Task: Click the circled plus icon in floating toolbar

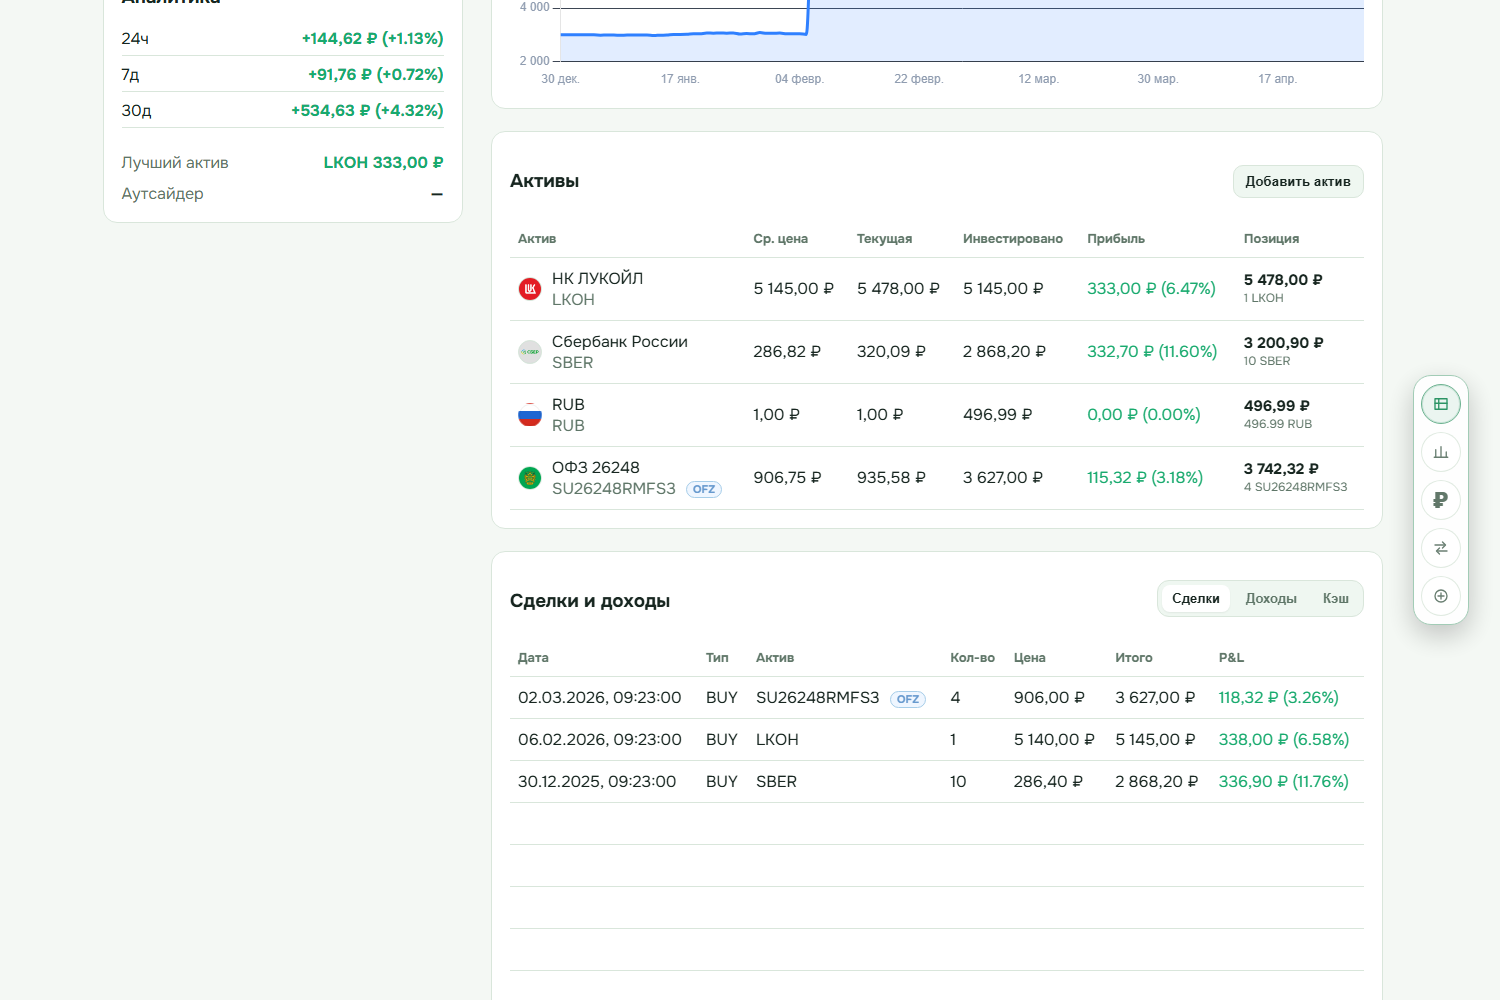Action: click(x=1441, y=596)
